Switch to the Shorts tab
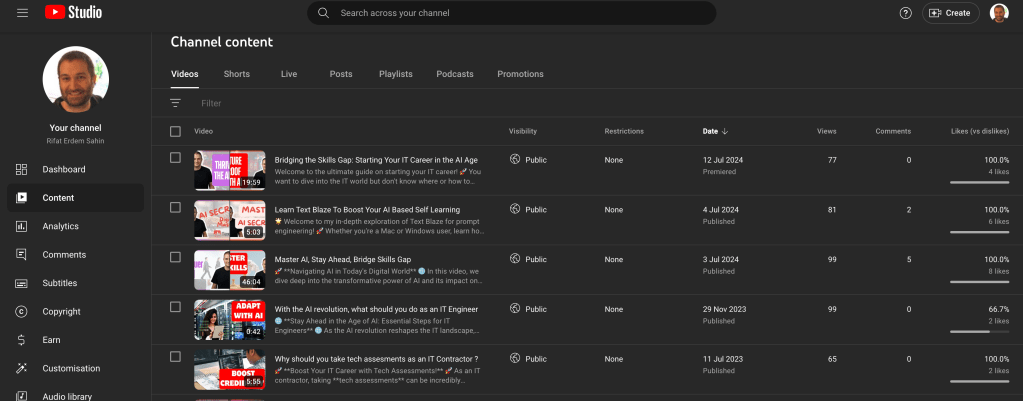The image size is (1023, 401). pos(236,74)
